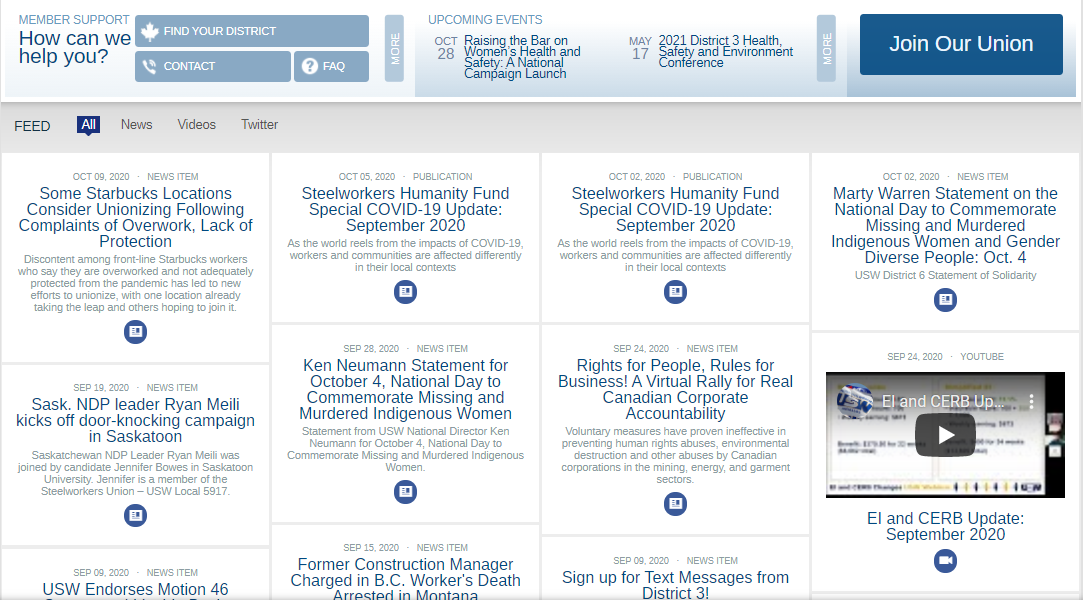Open the 2021 District 3 Health, Safety conference event
The width and height of the screenshot is (1083, 600).
pos(725,52)
